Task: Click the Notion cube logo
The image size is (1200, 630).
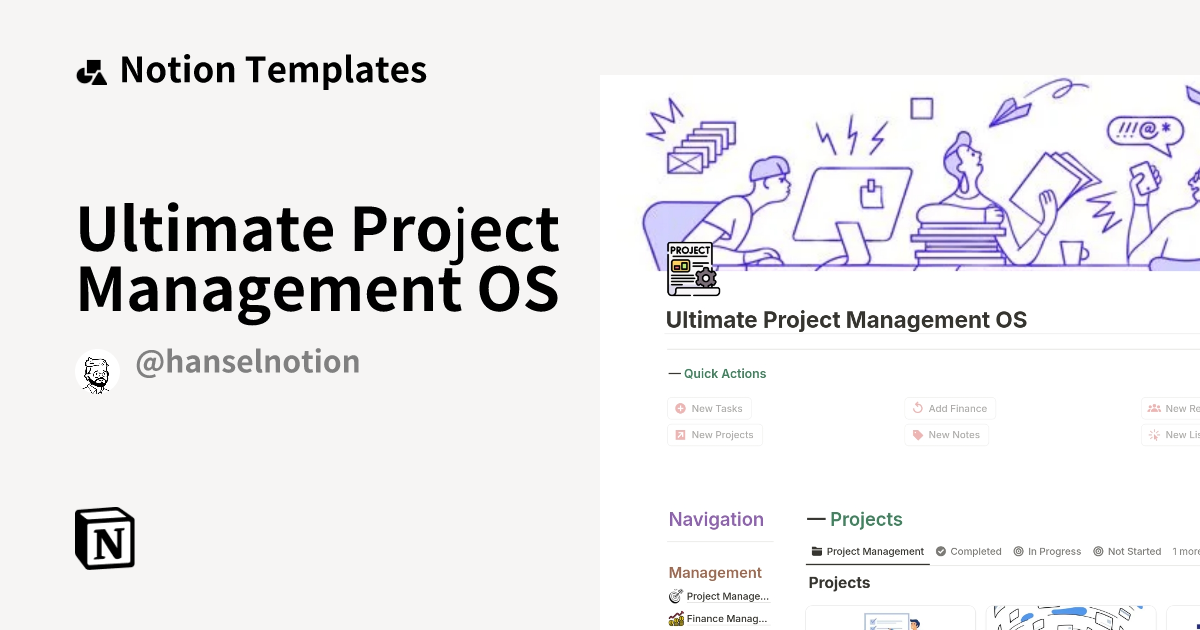Action: (104, 538)
